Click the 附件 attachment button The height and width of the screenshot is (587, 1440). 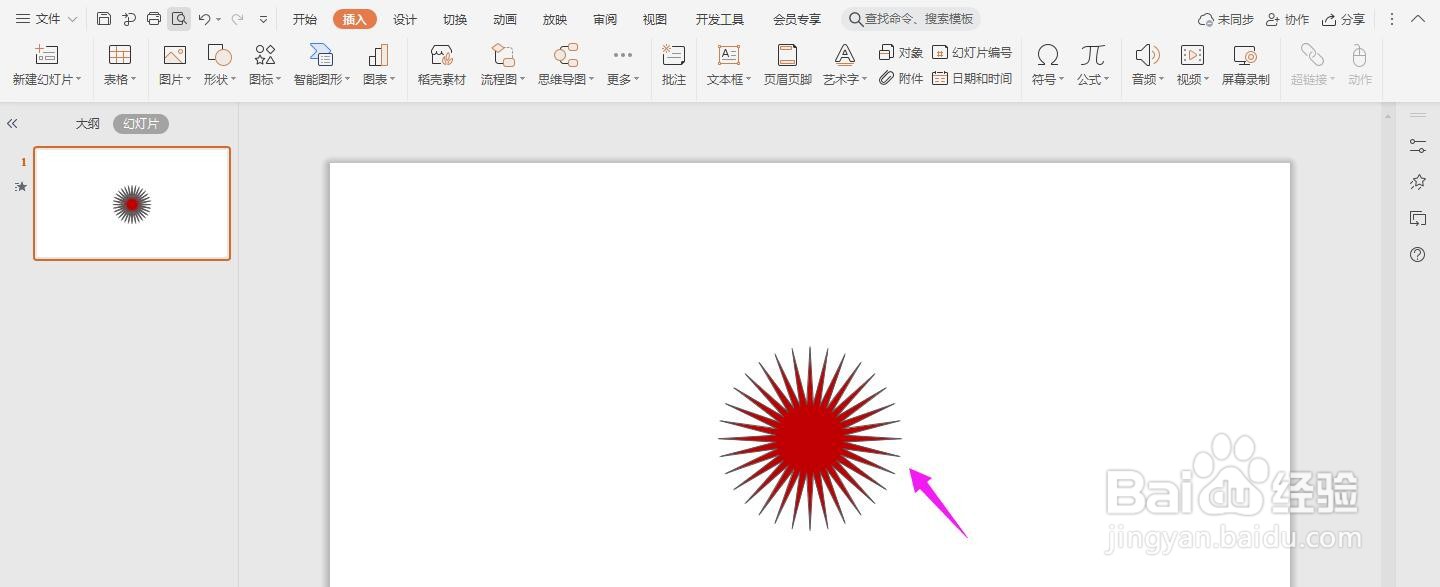(x=901, y=78)
